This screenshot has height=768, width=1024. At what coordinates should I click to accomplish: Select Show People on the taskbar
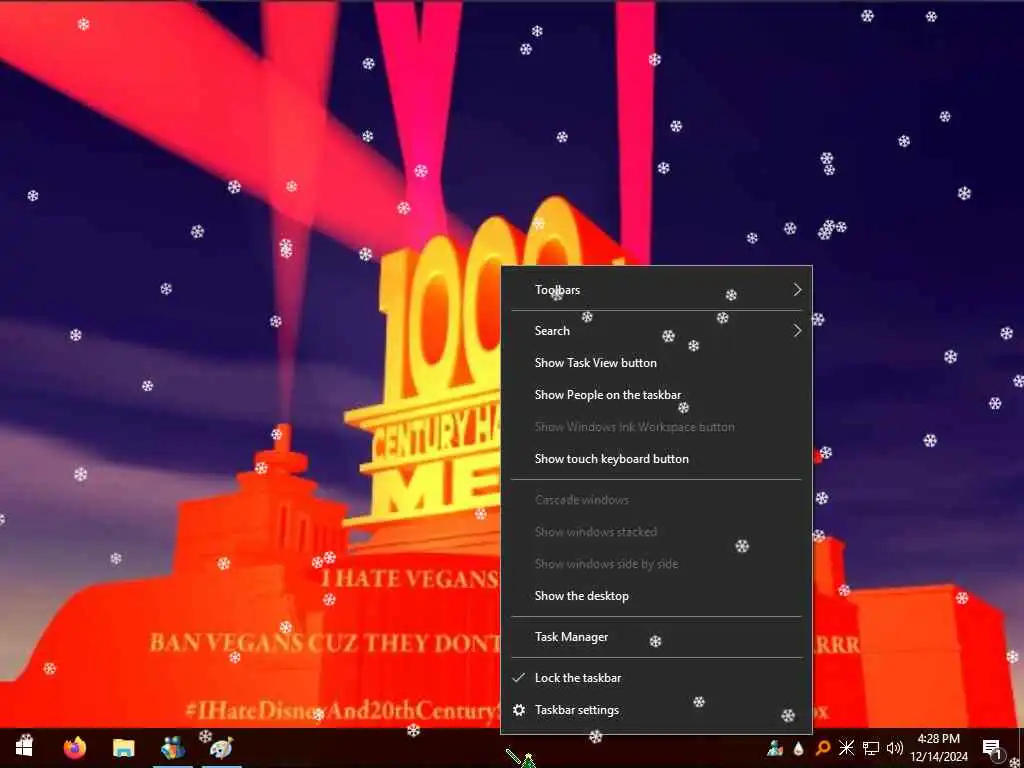(x=656, y=395)
